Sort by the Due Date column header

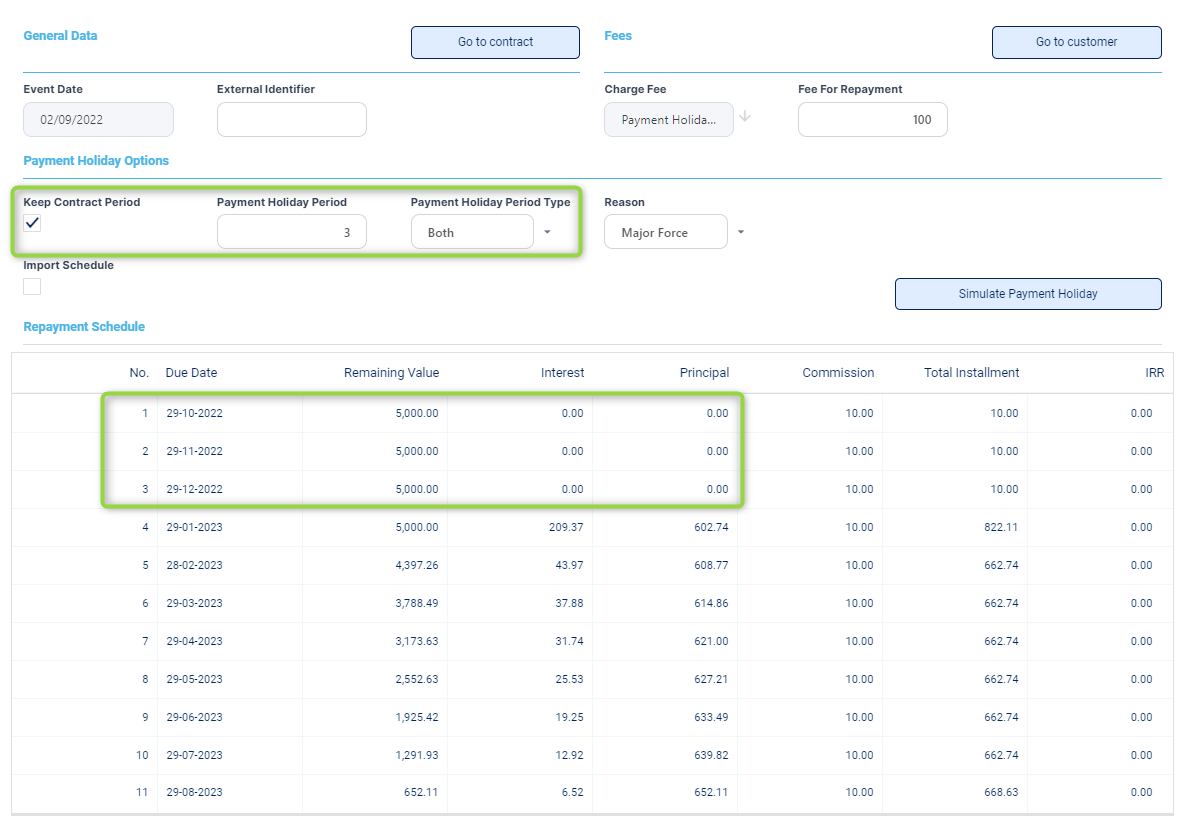192,373
